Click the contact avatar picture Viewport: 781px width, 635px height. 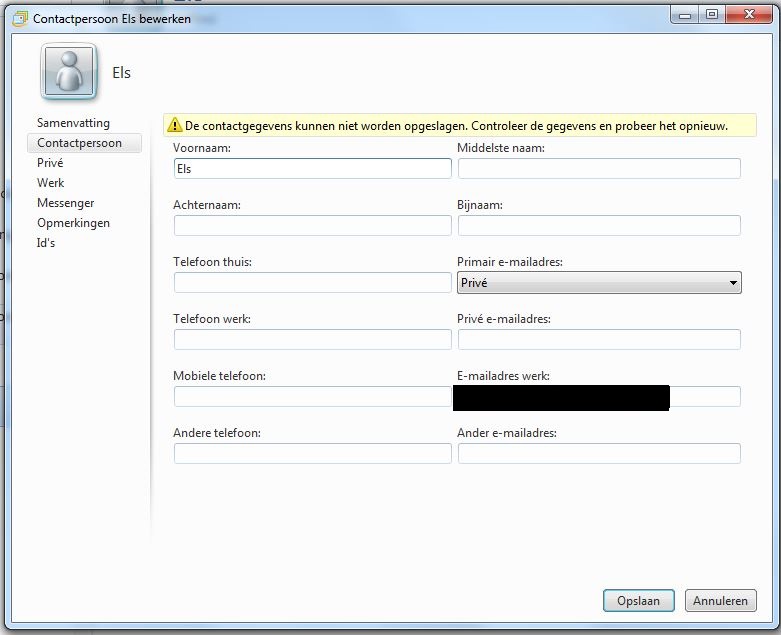[69, 73]
